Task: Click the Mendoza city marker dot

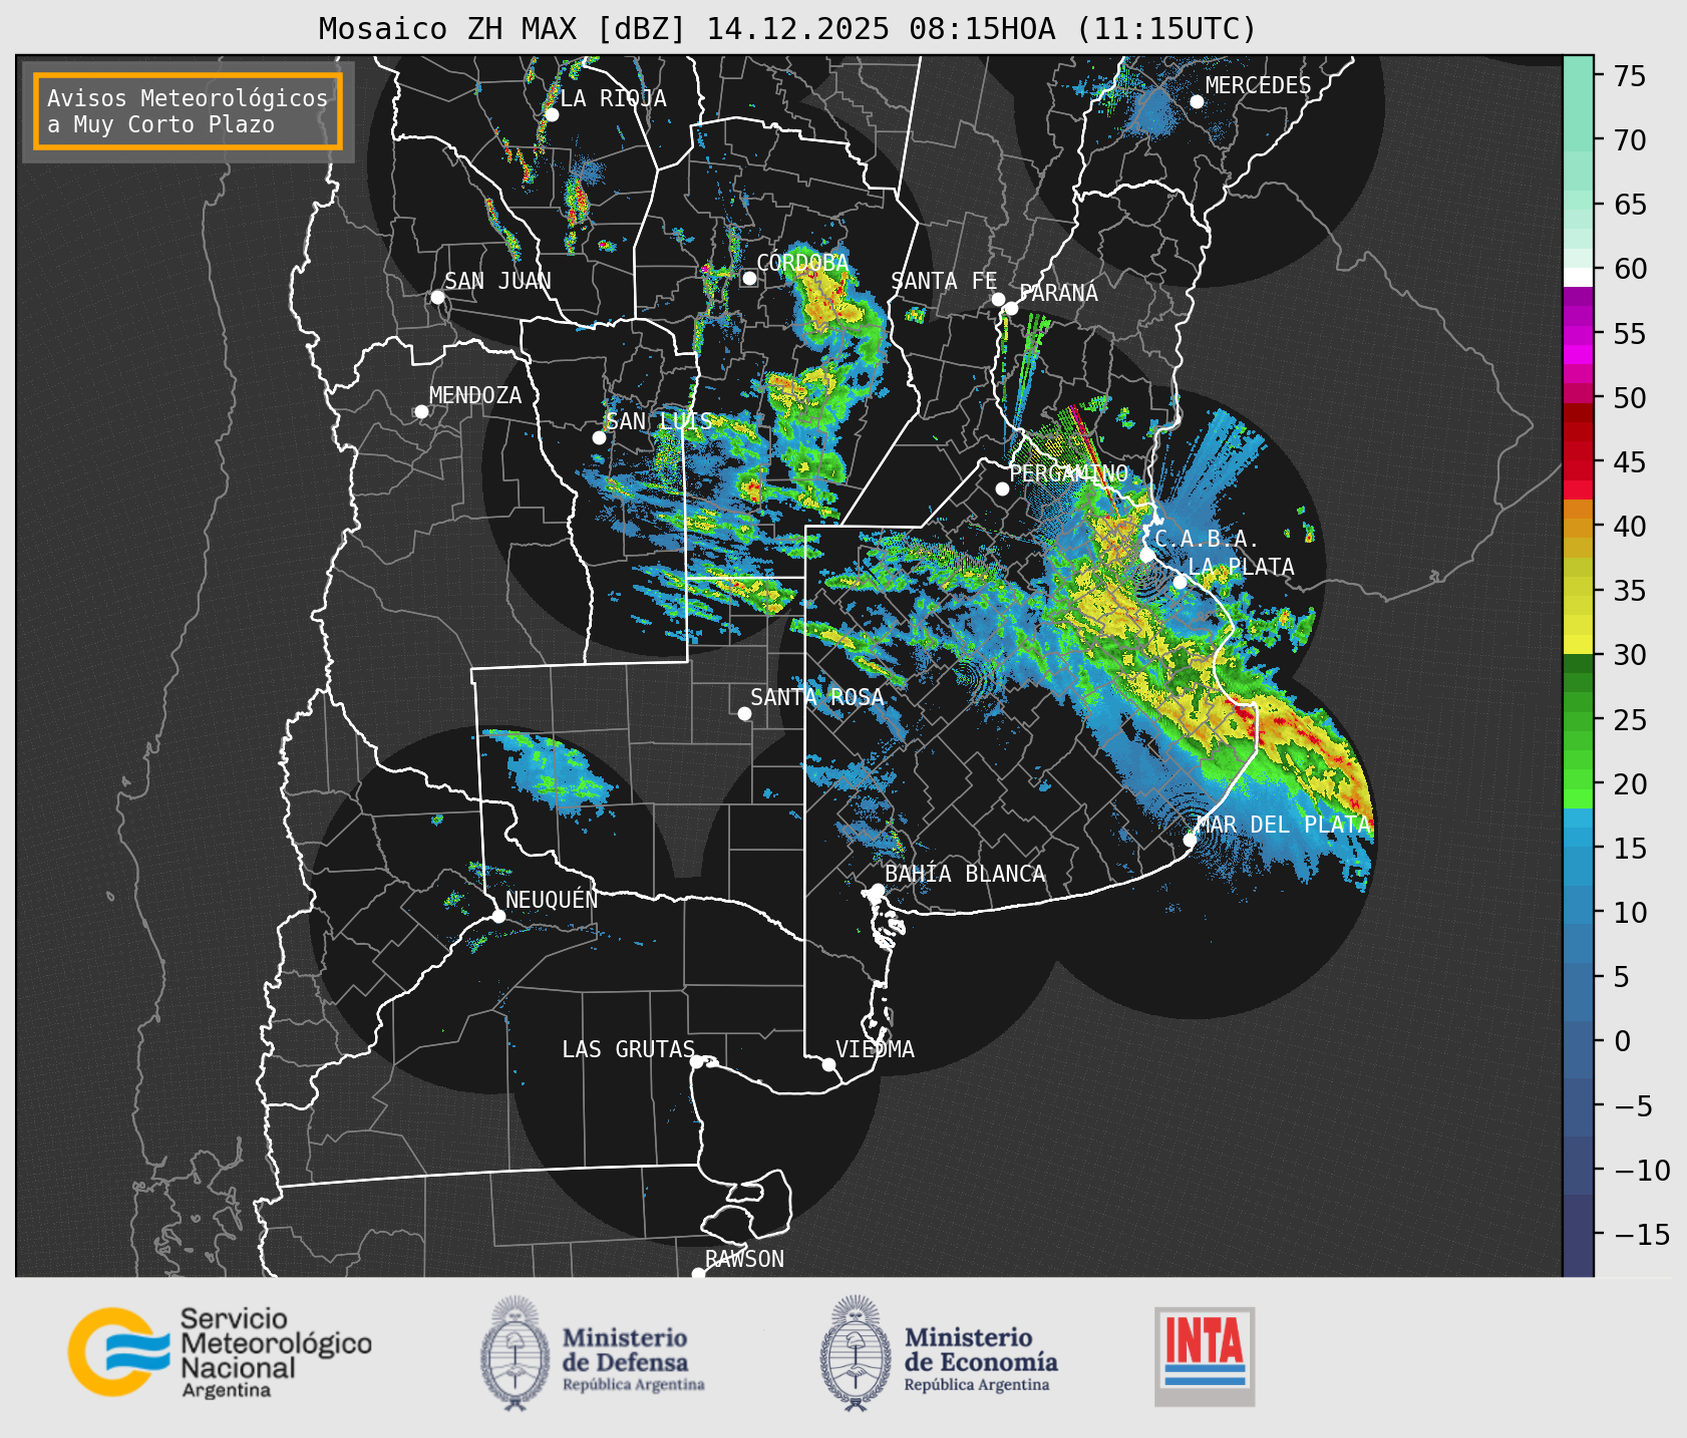Action: click(x=422, y=412)
